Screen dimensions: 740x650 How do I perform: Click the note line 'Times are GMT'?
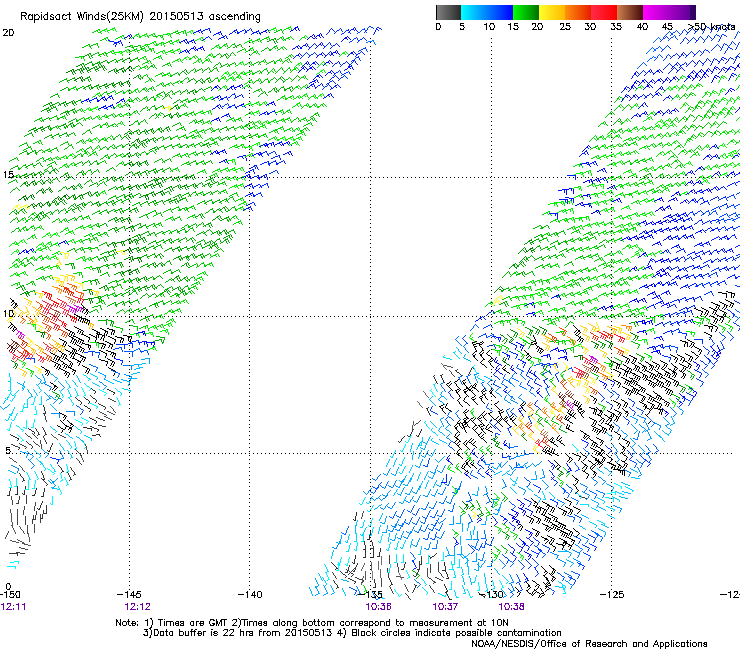[193, 623]
